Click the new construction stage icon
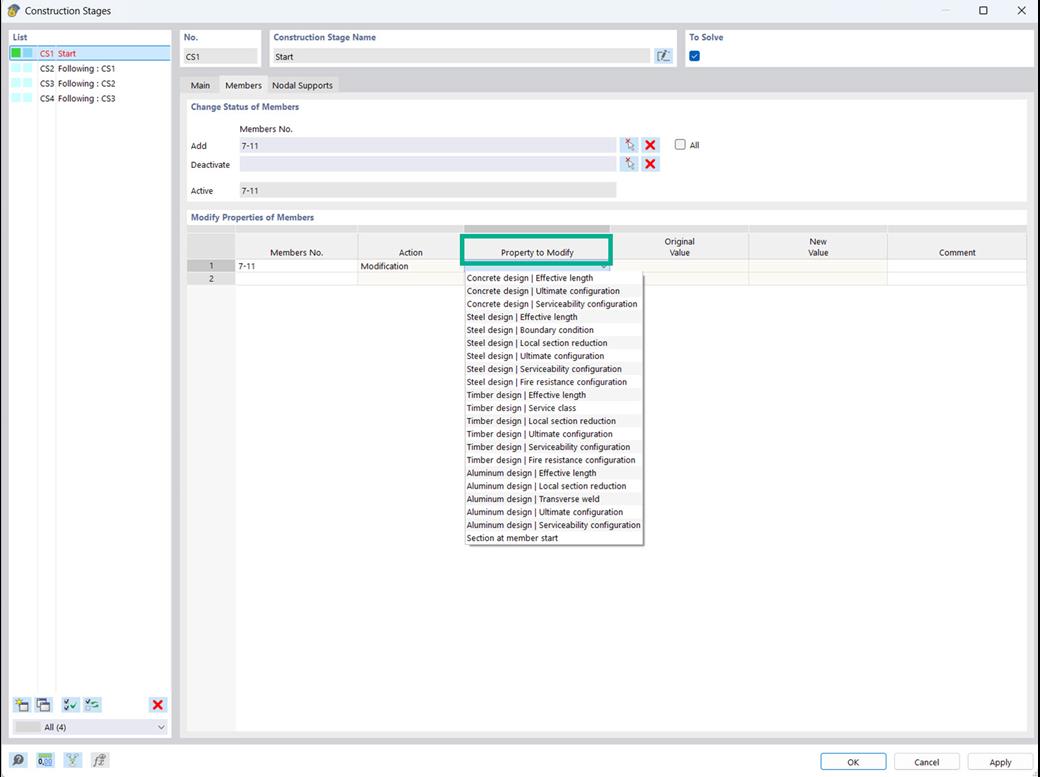The image size is (1040, 777). click(22, 705)
